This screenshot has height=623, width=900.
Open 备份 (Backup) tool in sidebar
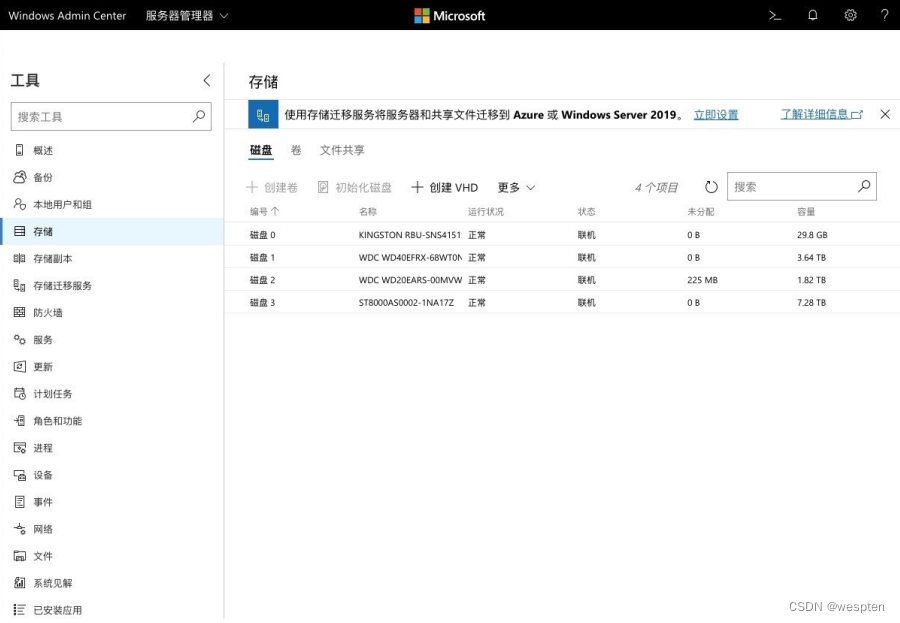42,177
